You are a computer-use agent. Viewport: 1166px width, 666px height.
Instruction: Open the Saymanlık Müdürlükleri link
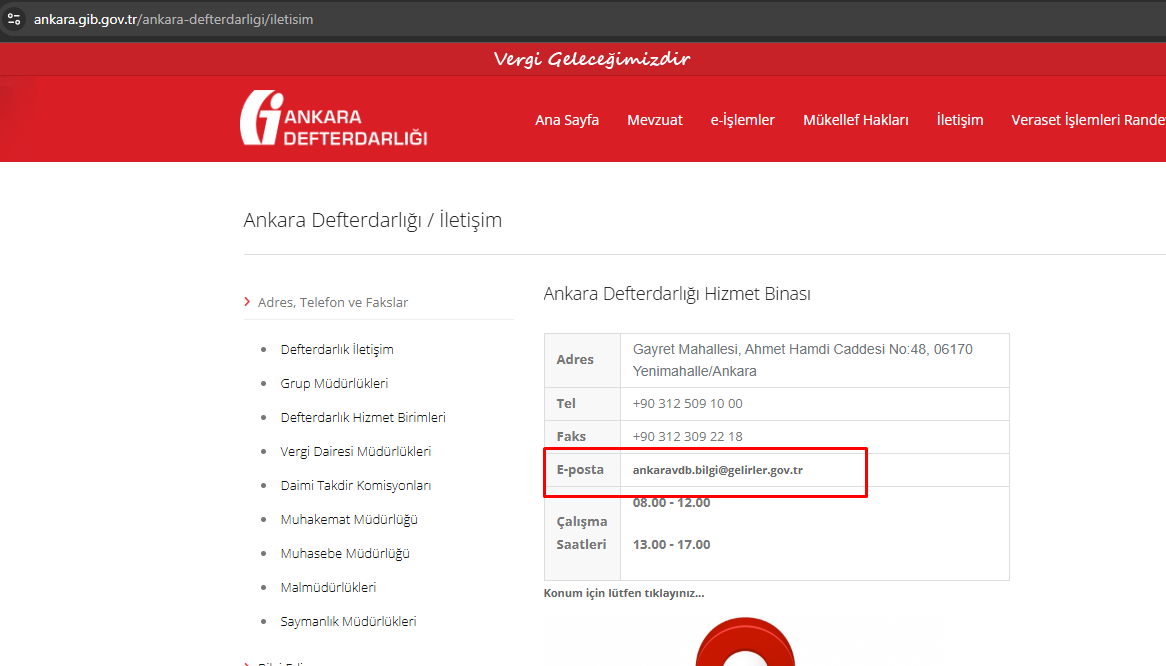[348, 621]
